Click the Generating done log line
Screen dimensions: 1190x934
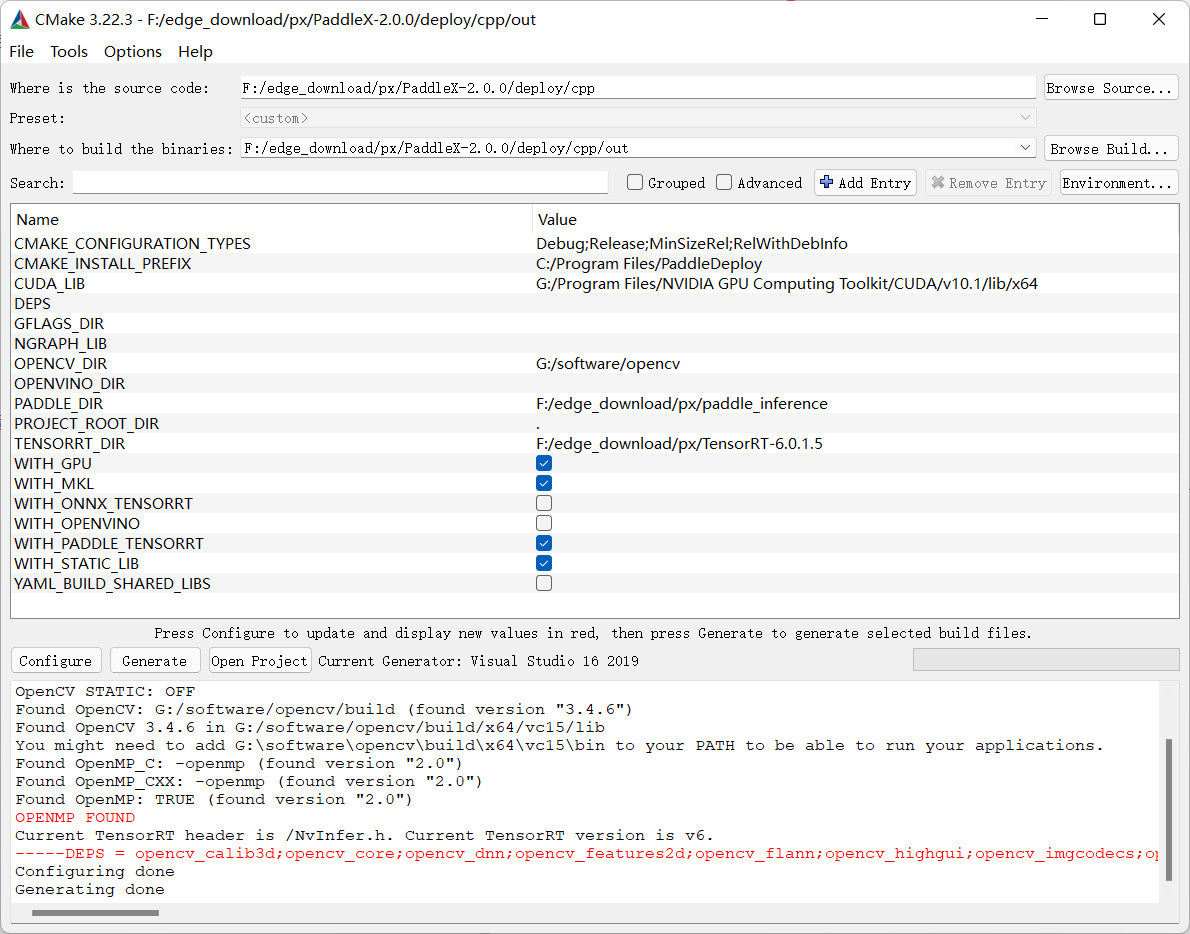tap(90, 889)
